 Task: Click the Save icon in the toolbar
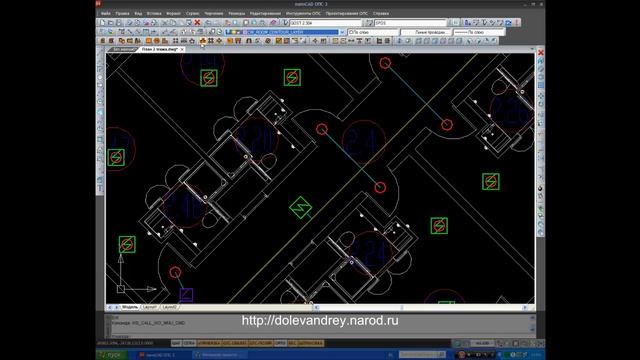[119, 23]
